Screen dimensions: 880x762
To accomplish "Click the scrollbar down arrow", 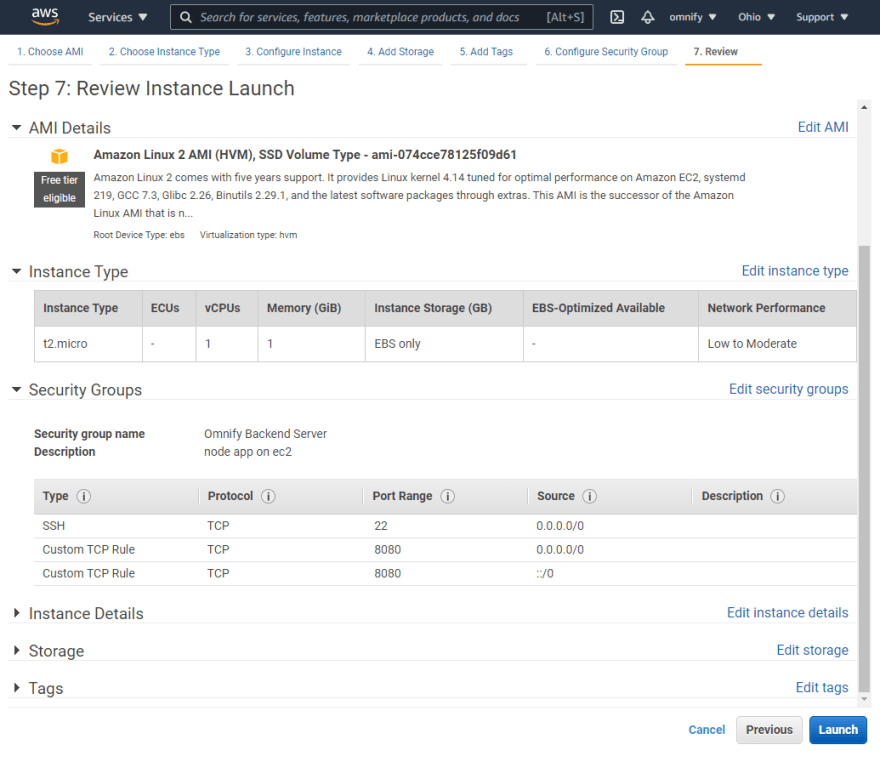I will pyautogui.click(x=864, y=699).
